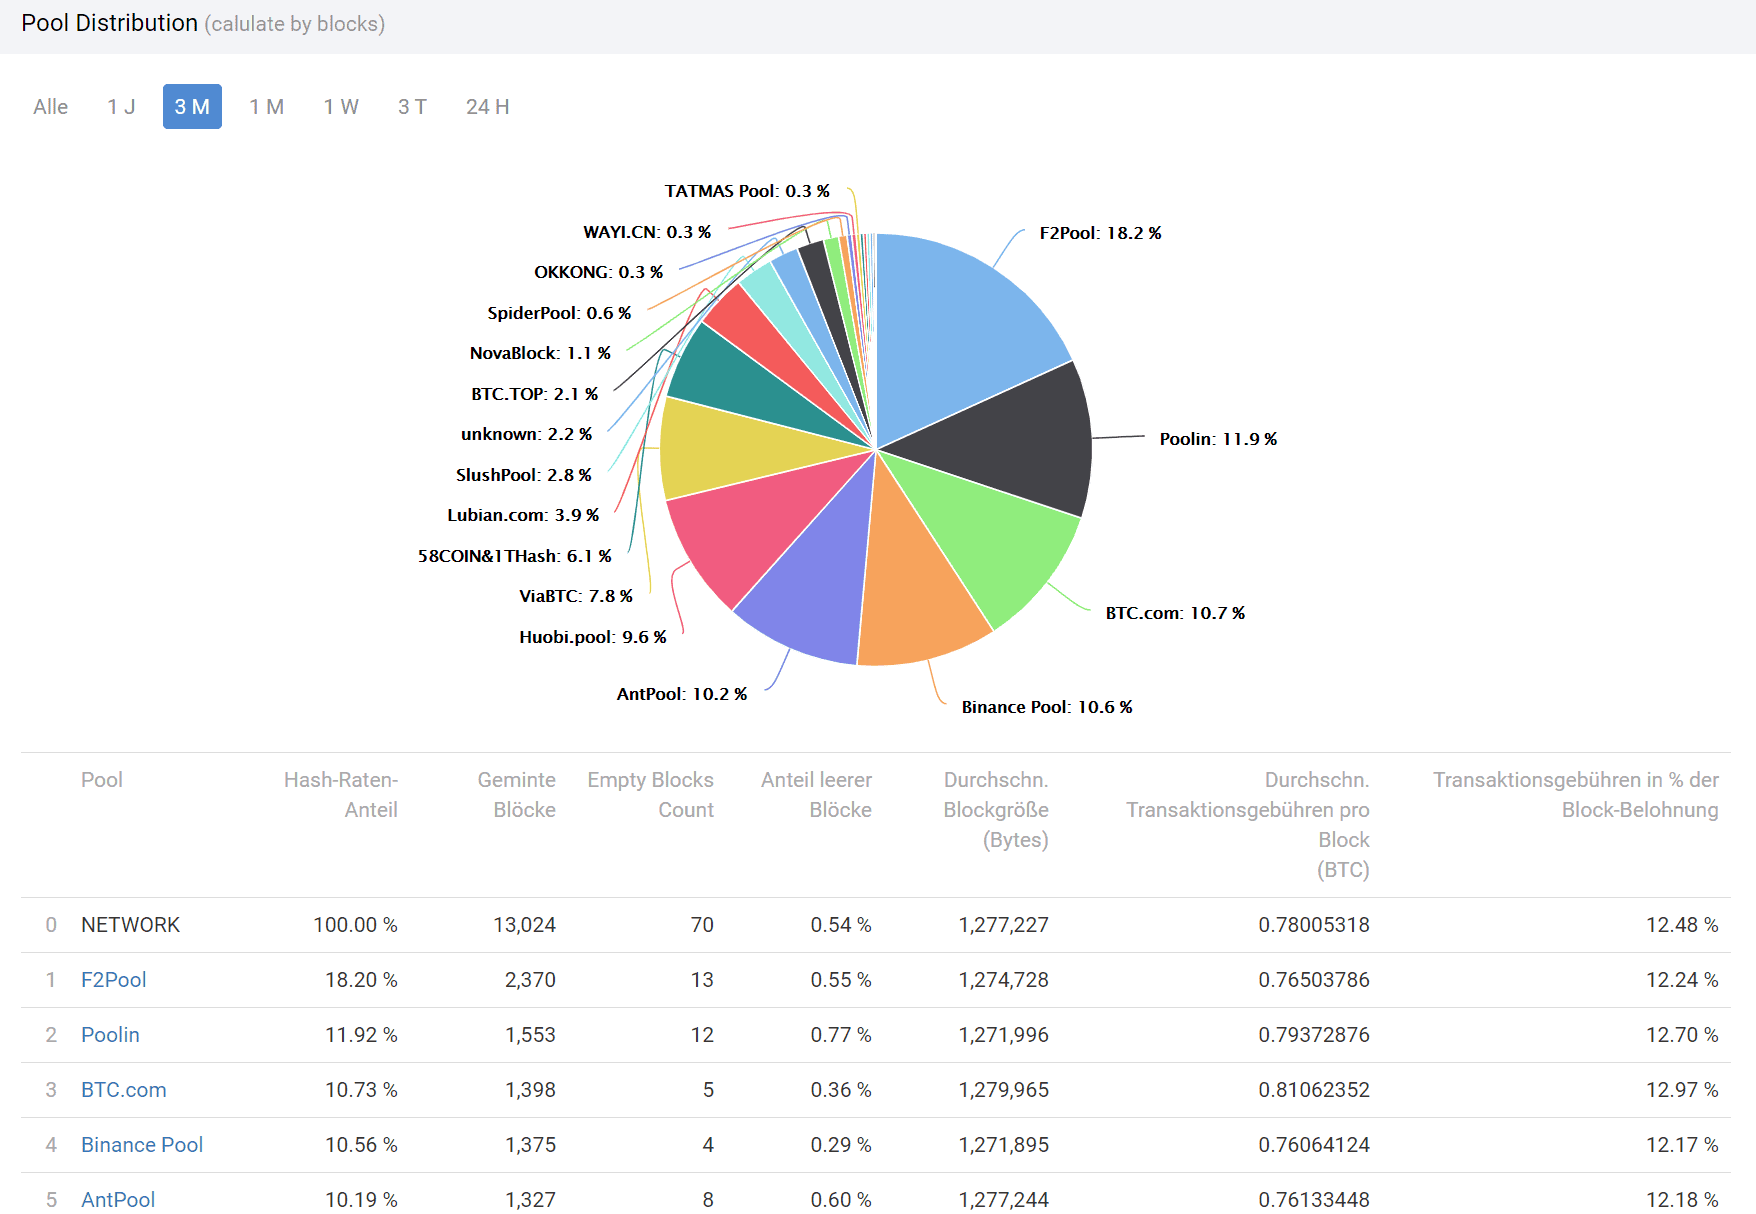The width and height of the screenshot is (1756, 1214).
Task: Click the SlushPool: 2.8 % chart label
Action: 524,475
